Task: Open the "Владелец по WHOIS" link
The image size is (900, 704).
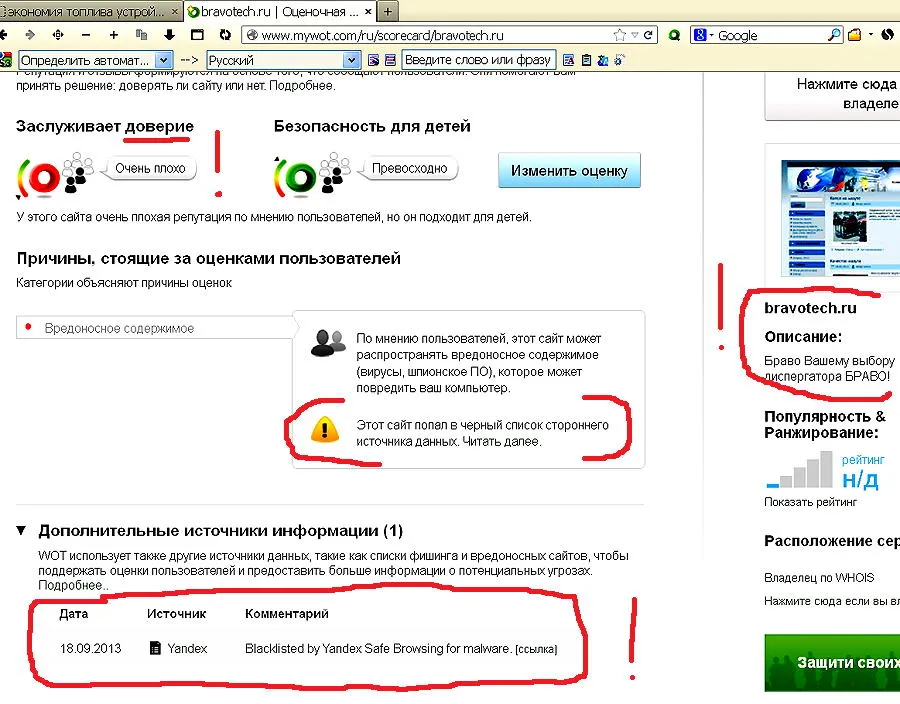Action: point(819,577)
